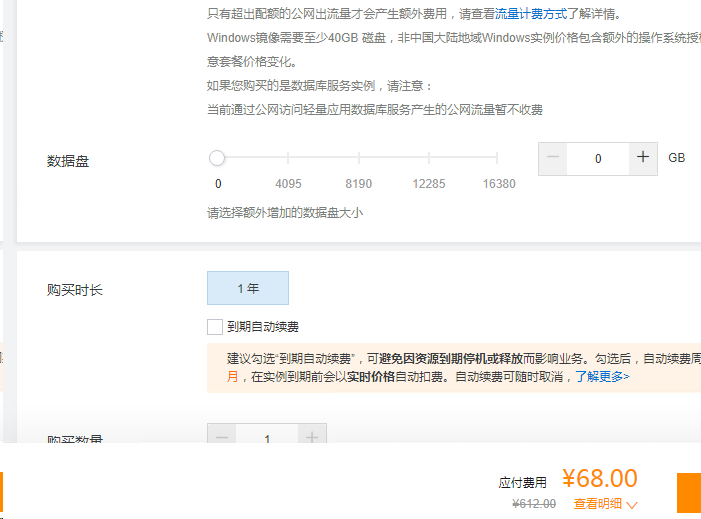Image resolution: width=701 pixels, height=519 pixels.
Task: Open the 流量计费方式 link
Action: (531, 14)
